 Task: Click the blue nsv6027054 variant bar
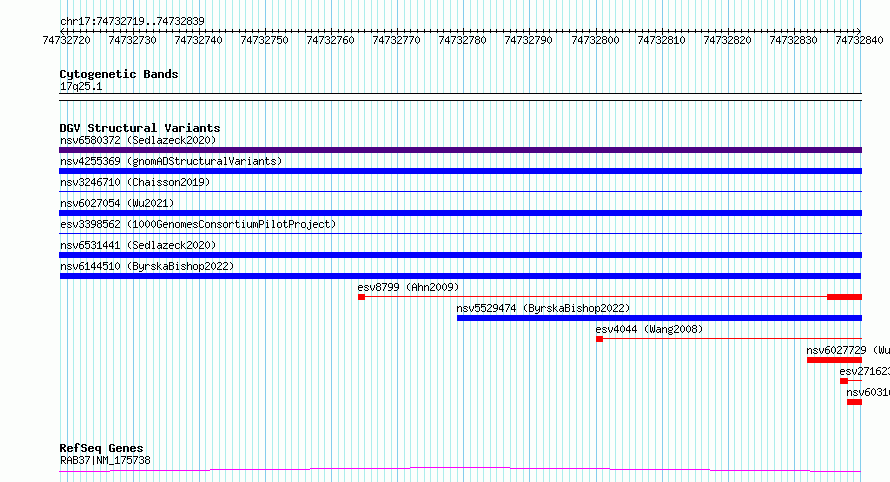click(x=460, y=213)
